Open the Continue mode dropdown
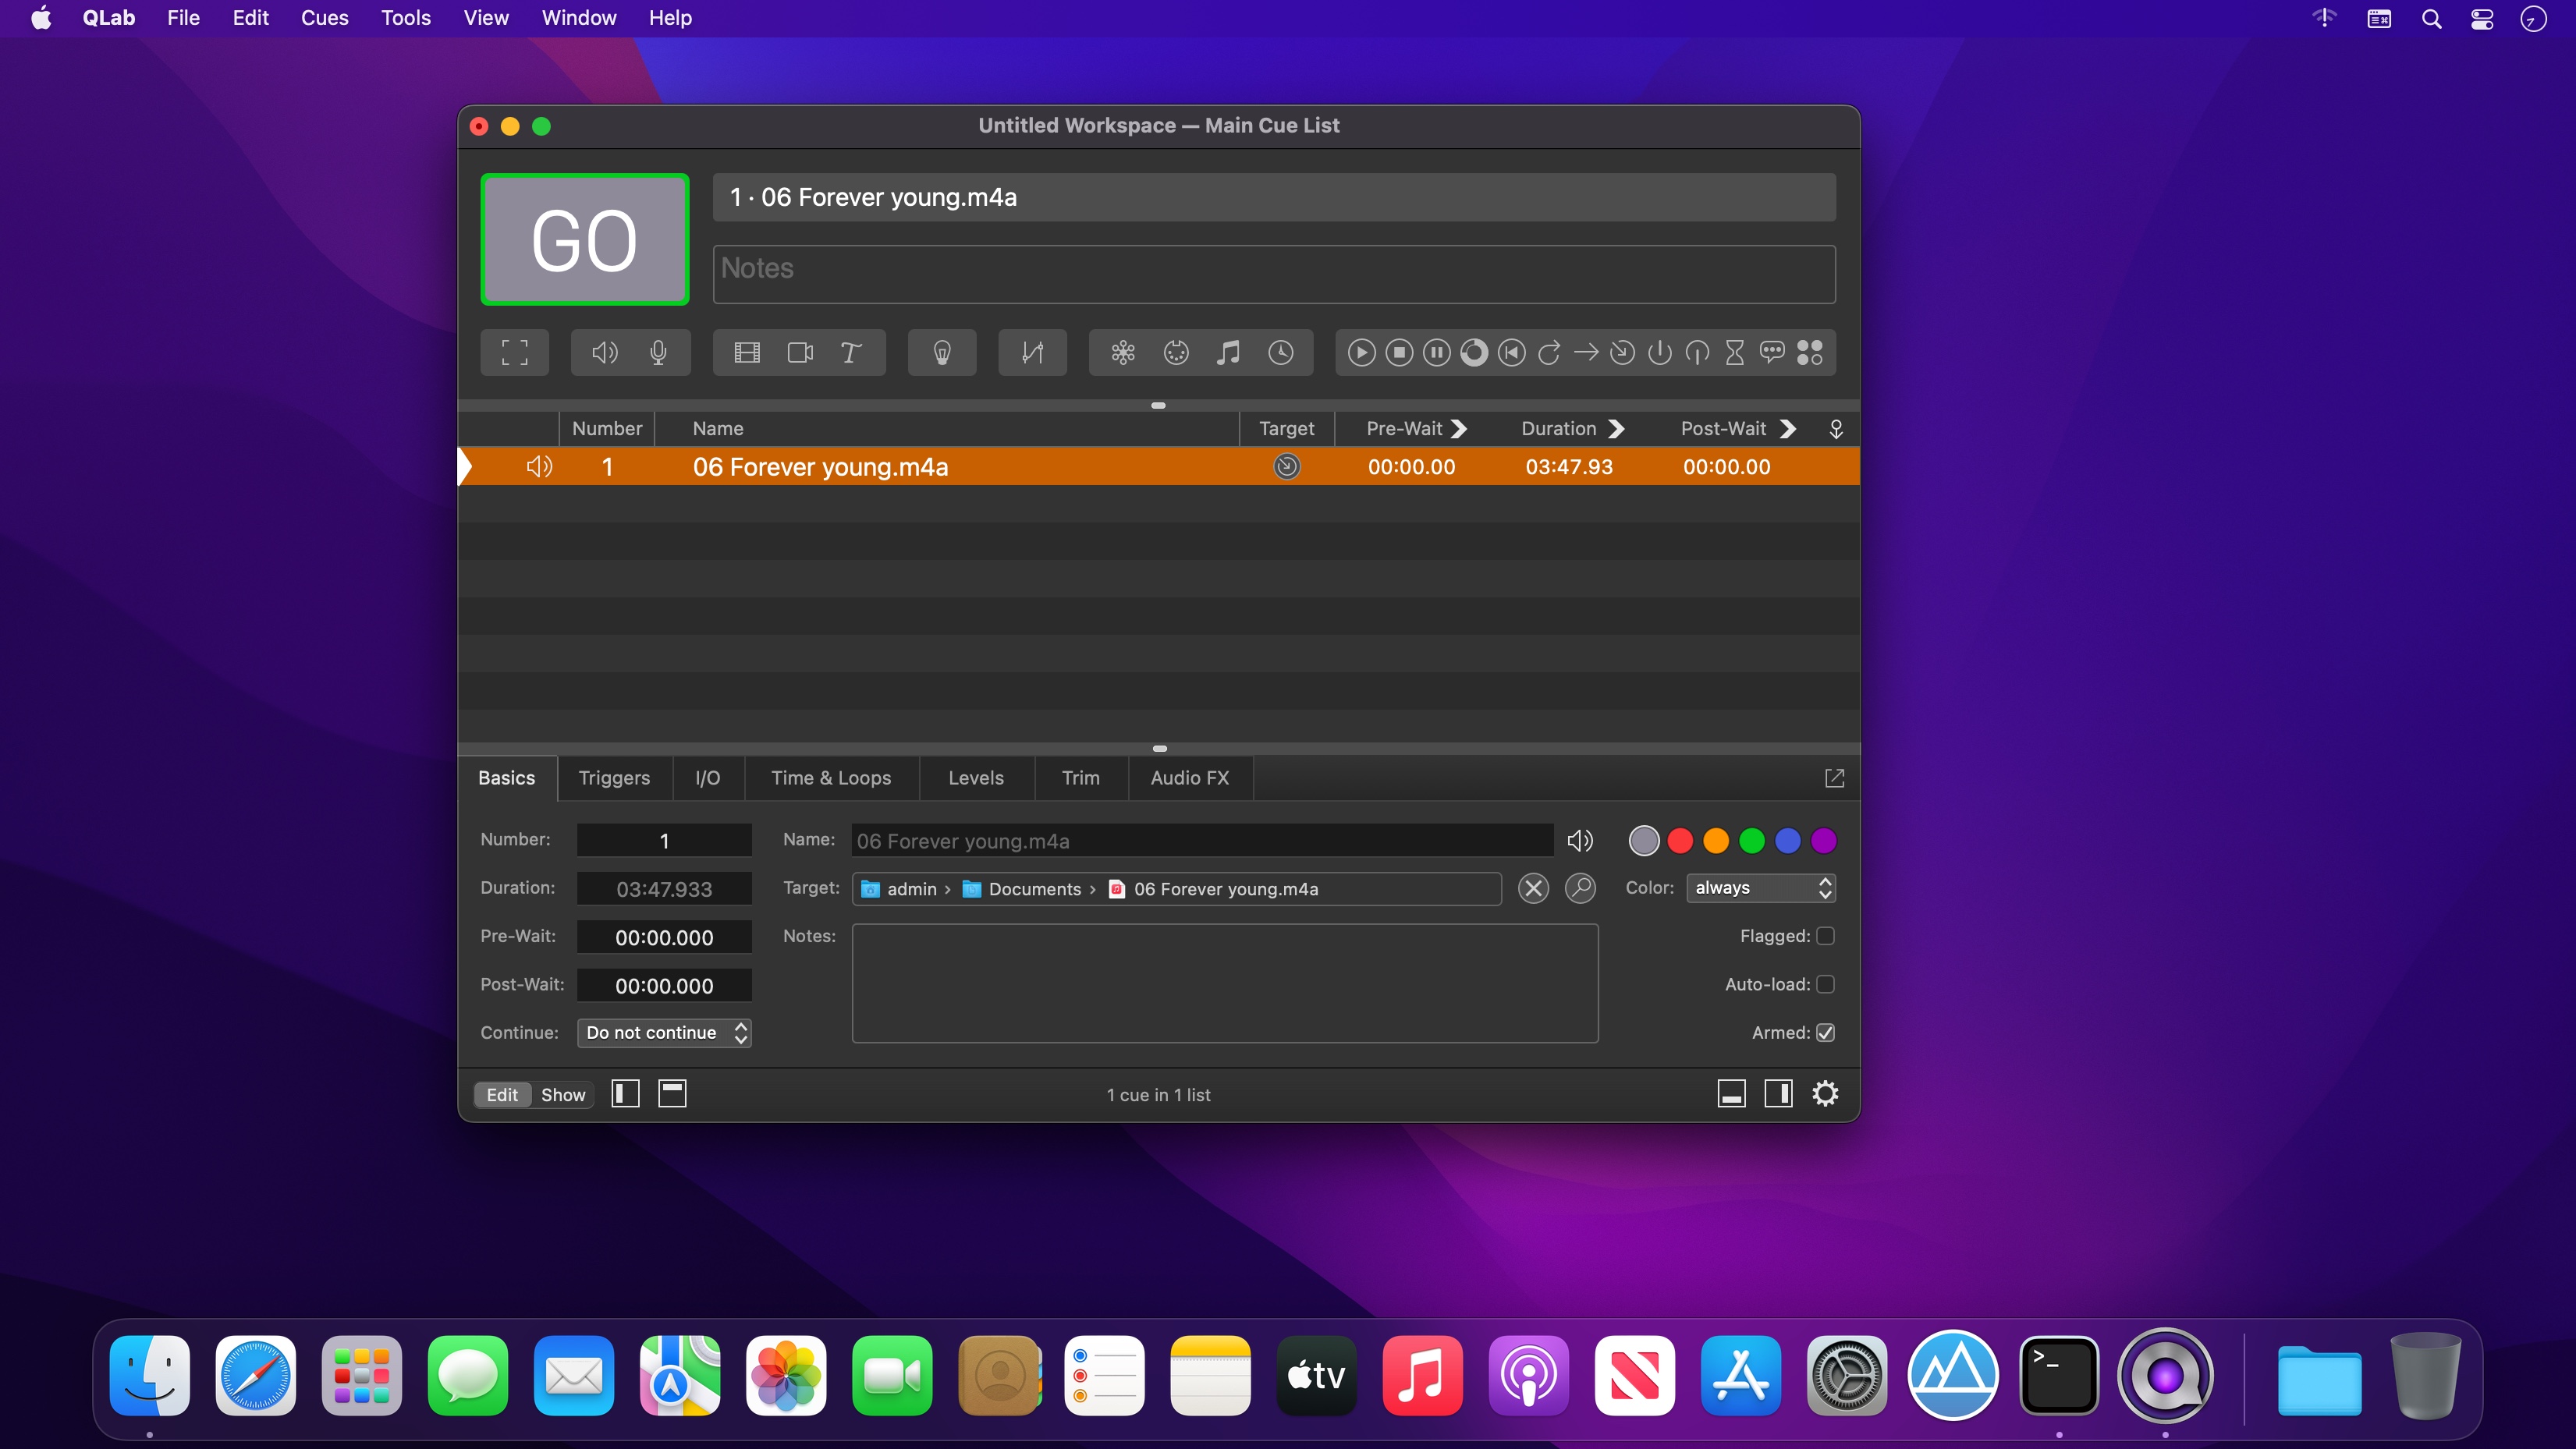 [x=664, y=1033]
